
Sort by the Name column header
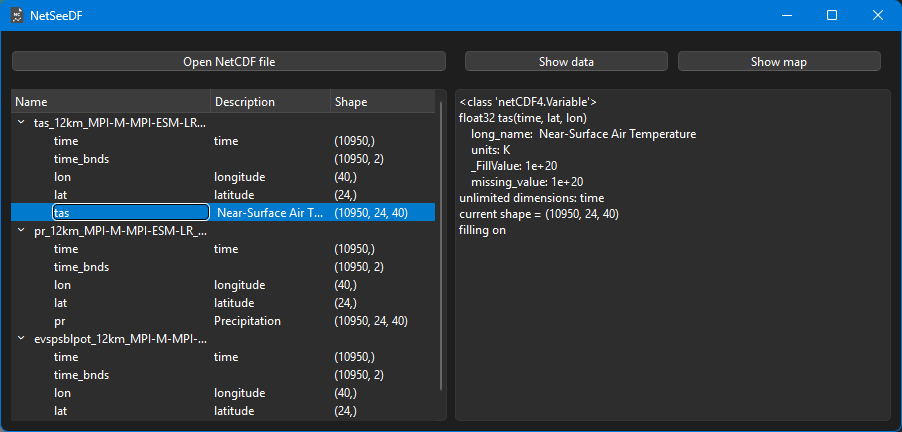pos(111,102)
